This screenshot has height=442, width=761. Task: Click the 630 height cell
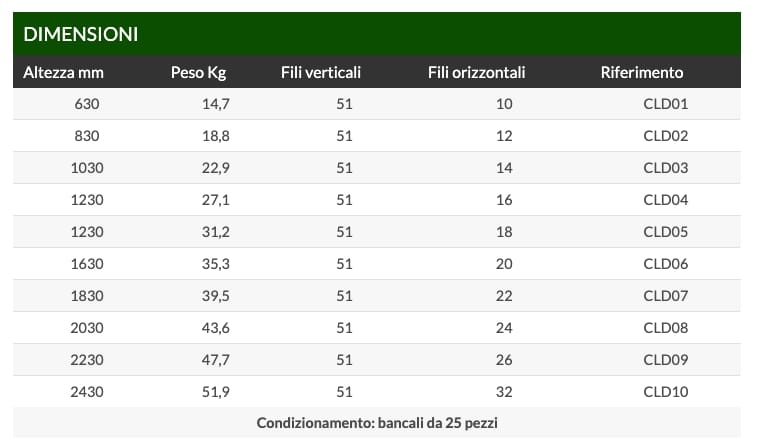pyautogui.click(x=88, y=104)
